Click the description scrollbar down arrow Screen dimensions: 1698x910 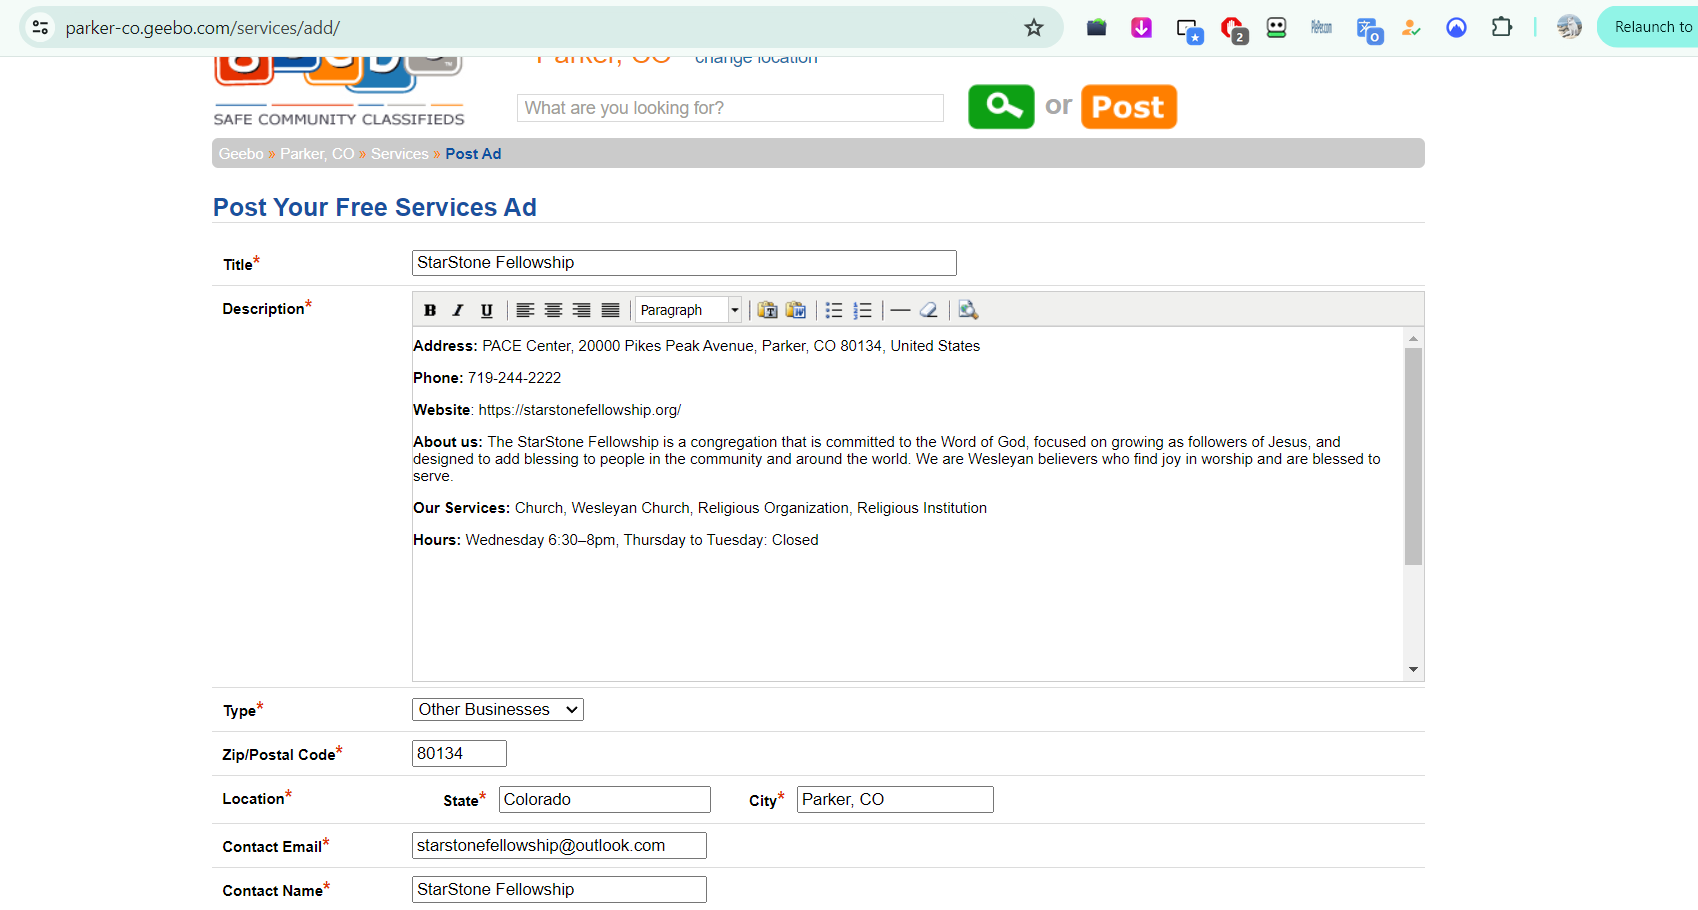click(x=1413, y=669)
